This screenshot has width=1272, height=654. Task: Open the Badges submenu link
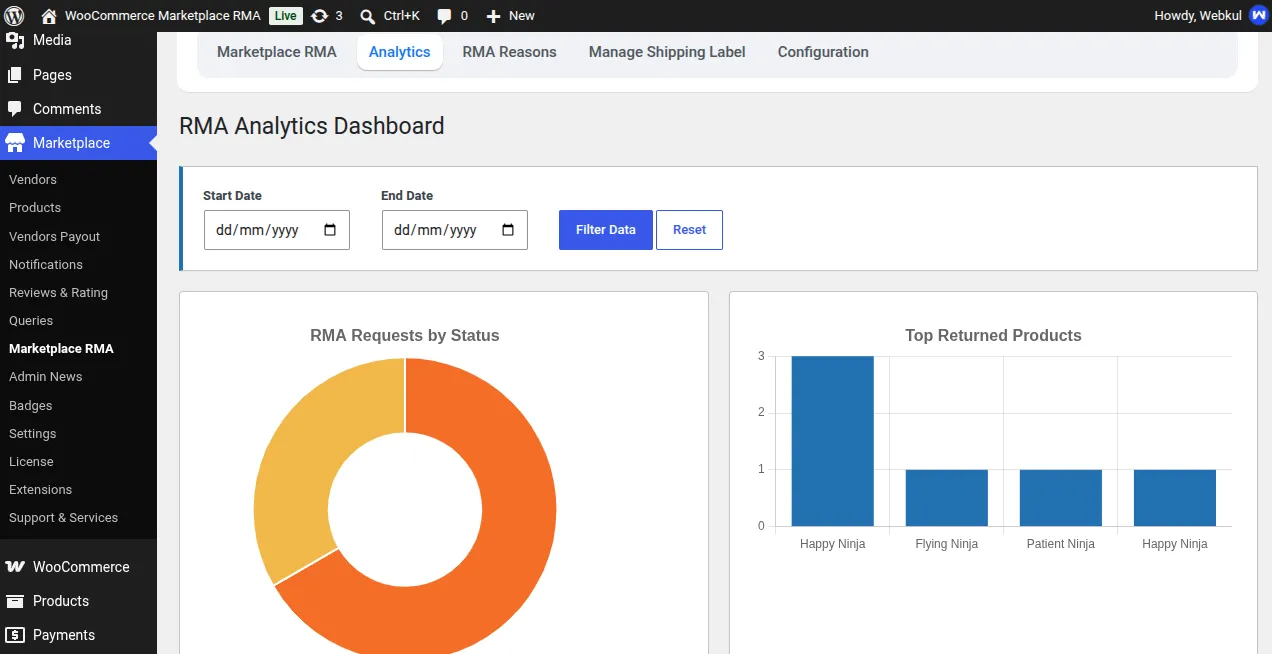31,406
